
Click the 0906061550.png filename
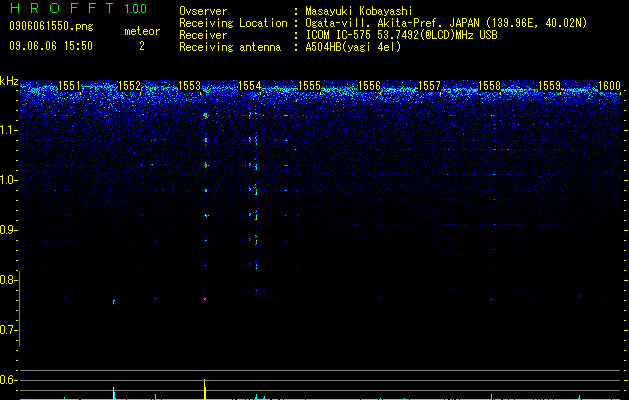point(51,26)
